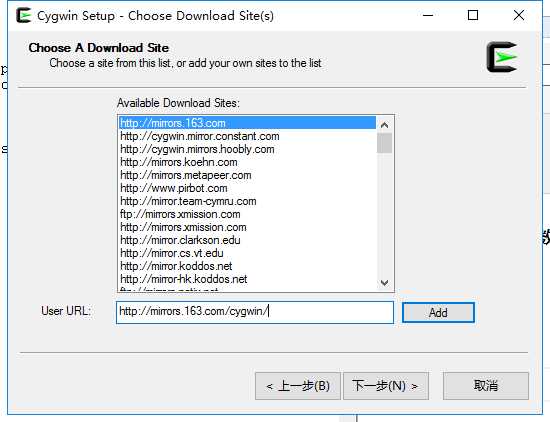Screen dimensions: 550x422
Task: Cancel setup with 取消 button
Action: (x=486, y=386)
